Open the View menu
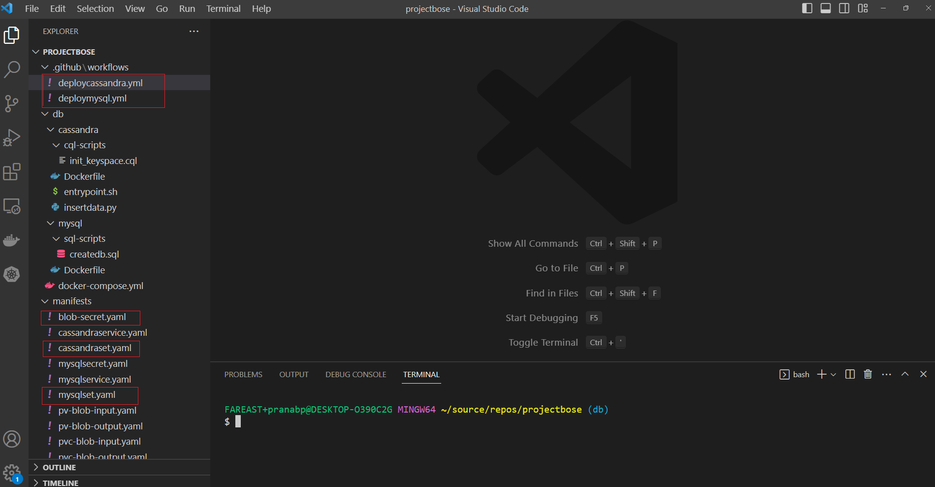Viewport: 935px width, 487px height. click(x=135, y=8)
